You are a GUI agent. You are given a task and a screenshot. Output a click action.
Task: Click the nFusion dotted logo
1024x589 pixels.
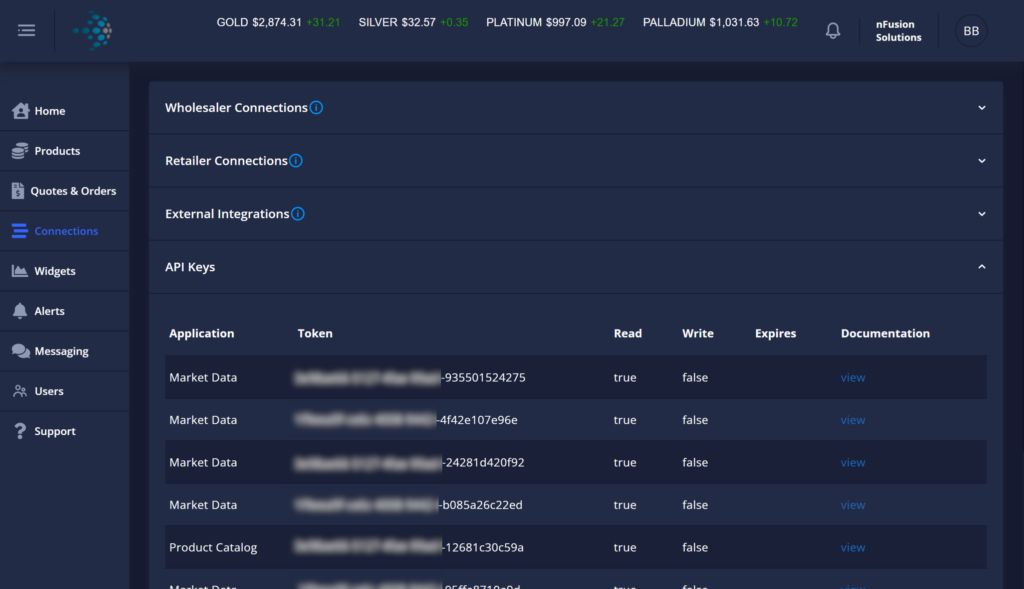[x=93, y=31]
